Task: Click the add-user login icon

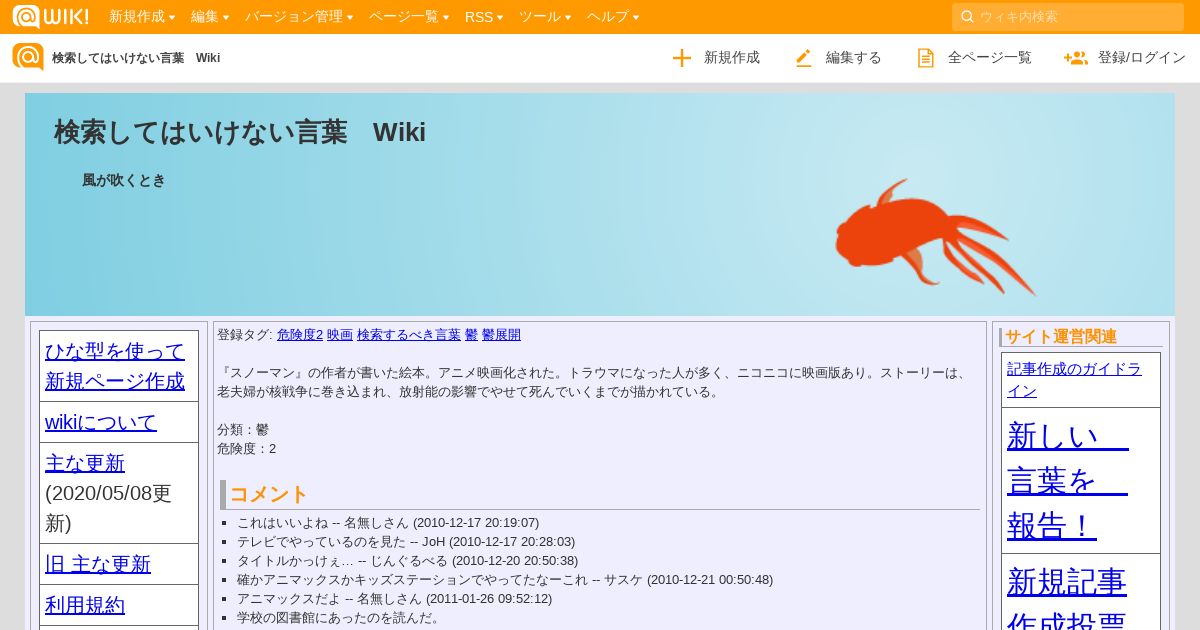Action: tap(1076, 58)
